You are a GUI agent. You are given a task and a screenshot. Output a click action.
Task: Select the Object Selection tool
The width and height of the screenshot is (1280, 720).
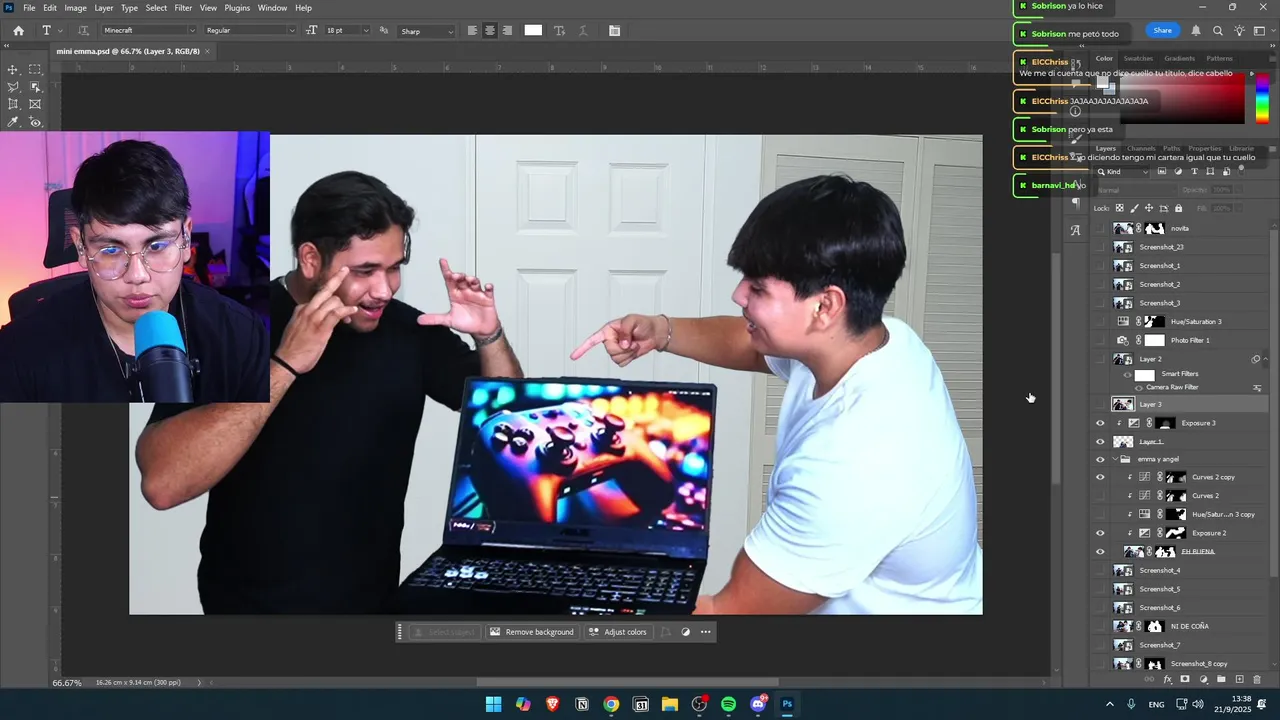[x=35, y=87]
